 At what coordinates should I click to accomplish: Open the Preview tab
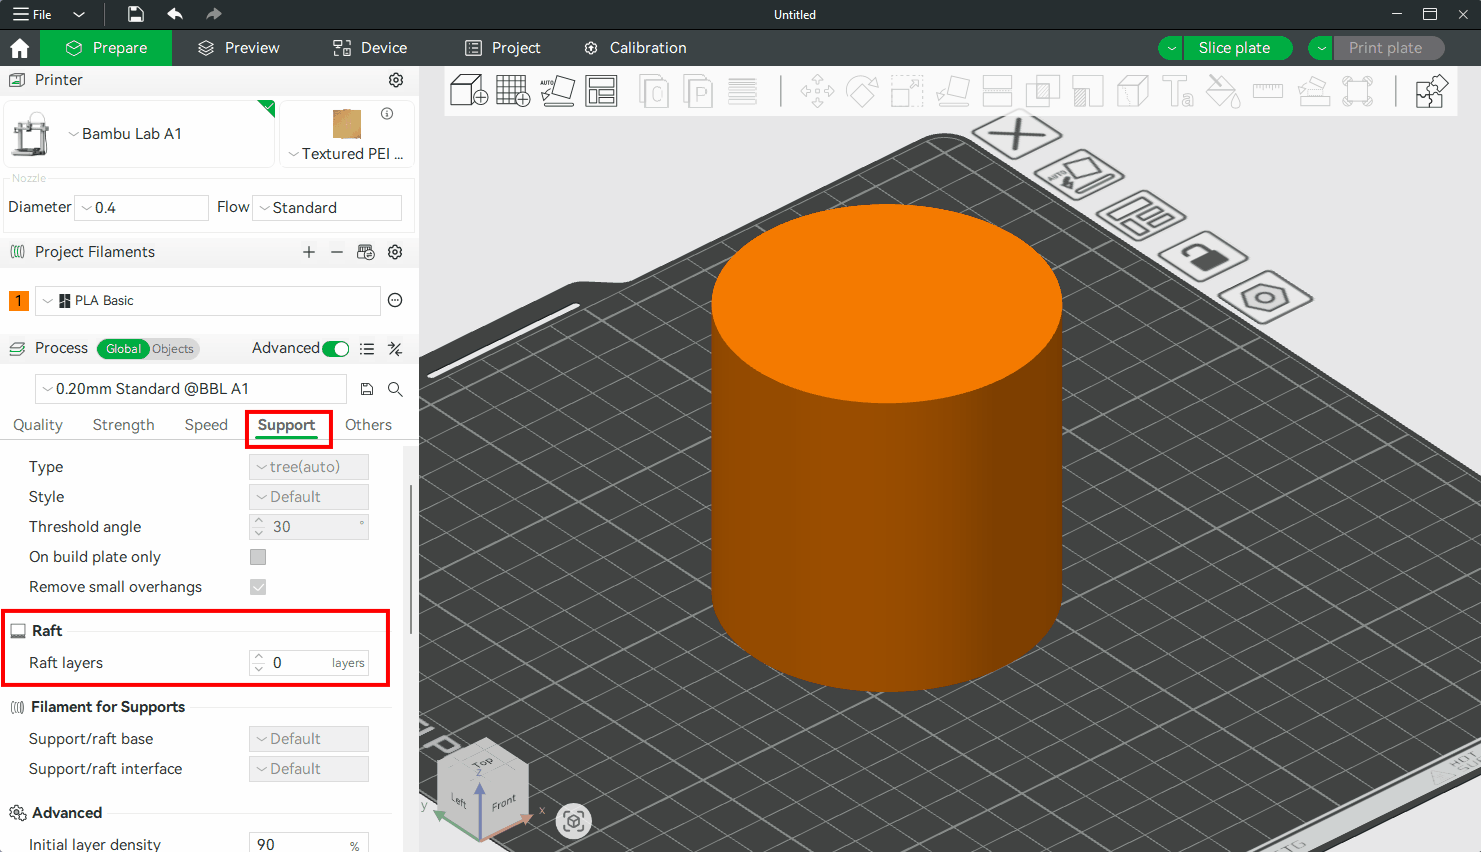point(239,48)
